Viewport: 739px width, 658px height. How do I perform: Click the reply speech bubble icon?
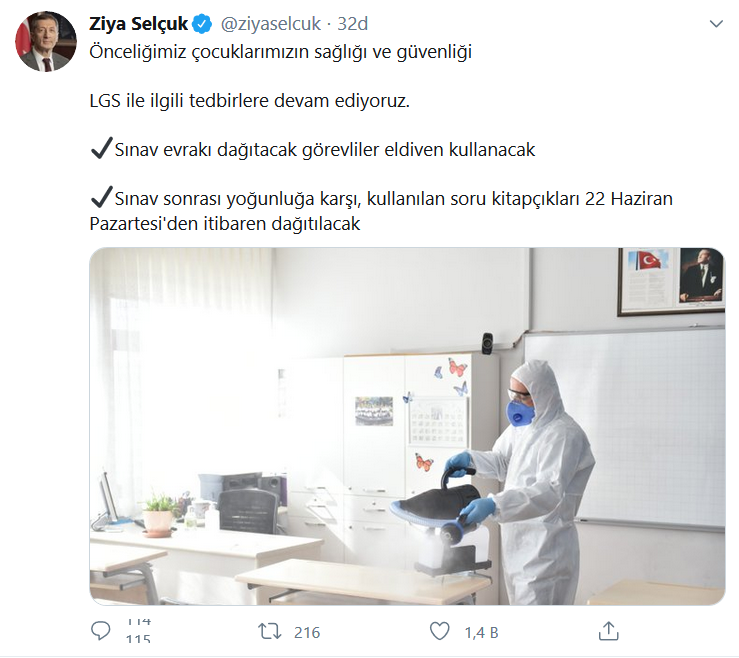coord(100,631)
